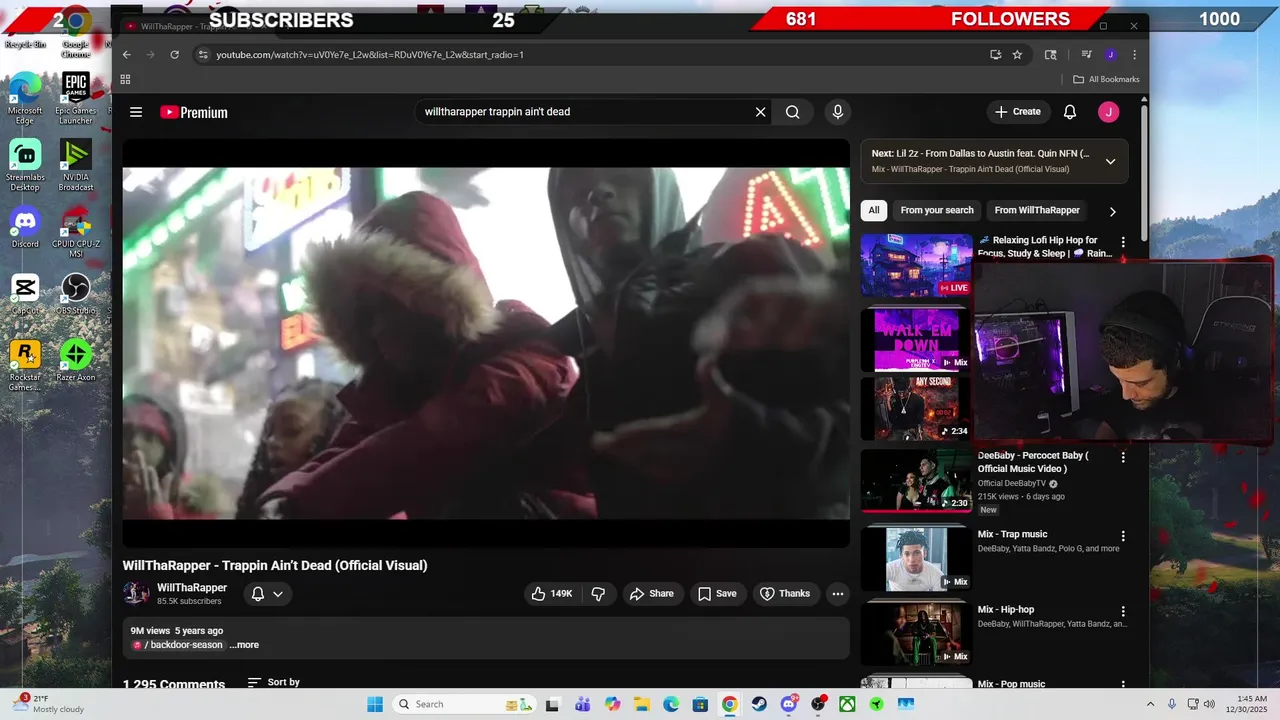Open CapCut desktop shortcut
This screenshot has height=720, width=1280.
tap(25, 294)
